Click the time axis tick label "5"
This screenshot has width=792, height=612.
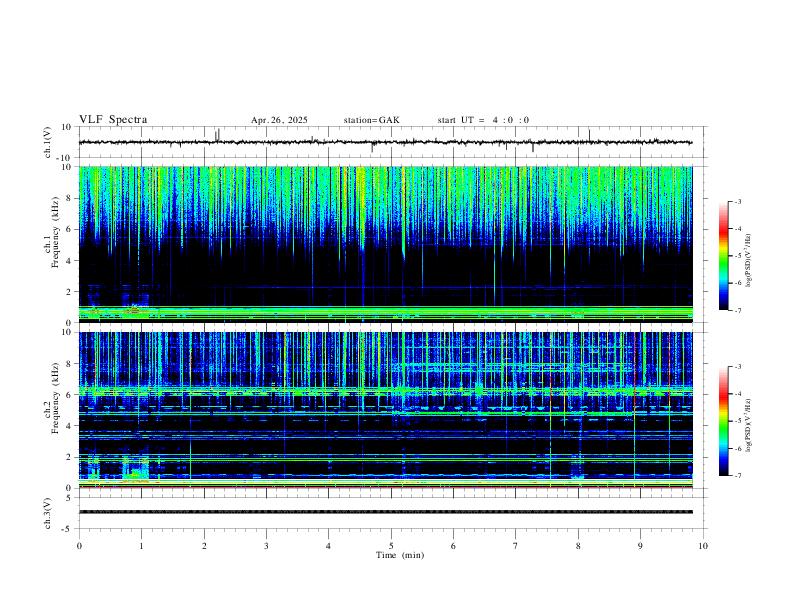point(391,546)
